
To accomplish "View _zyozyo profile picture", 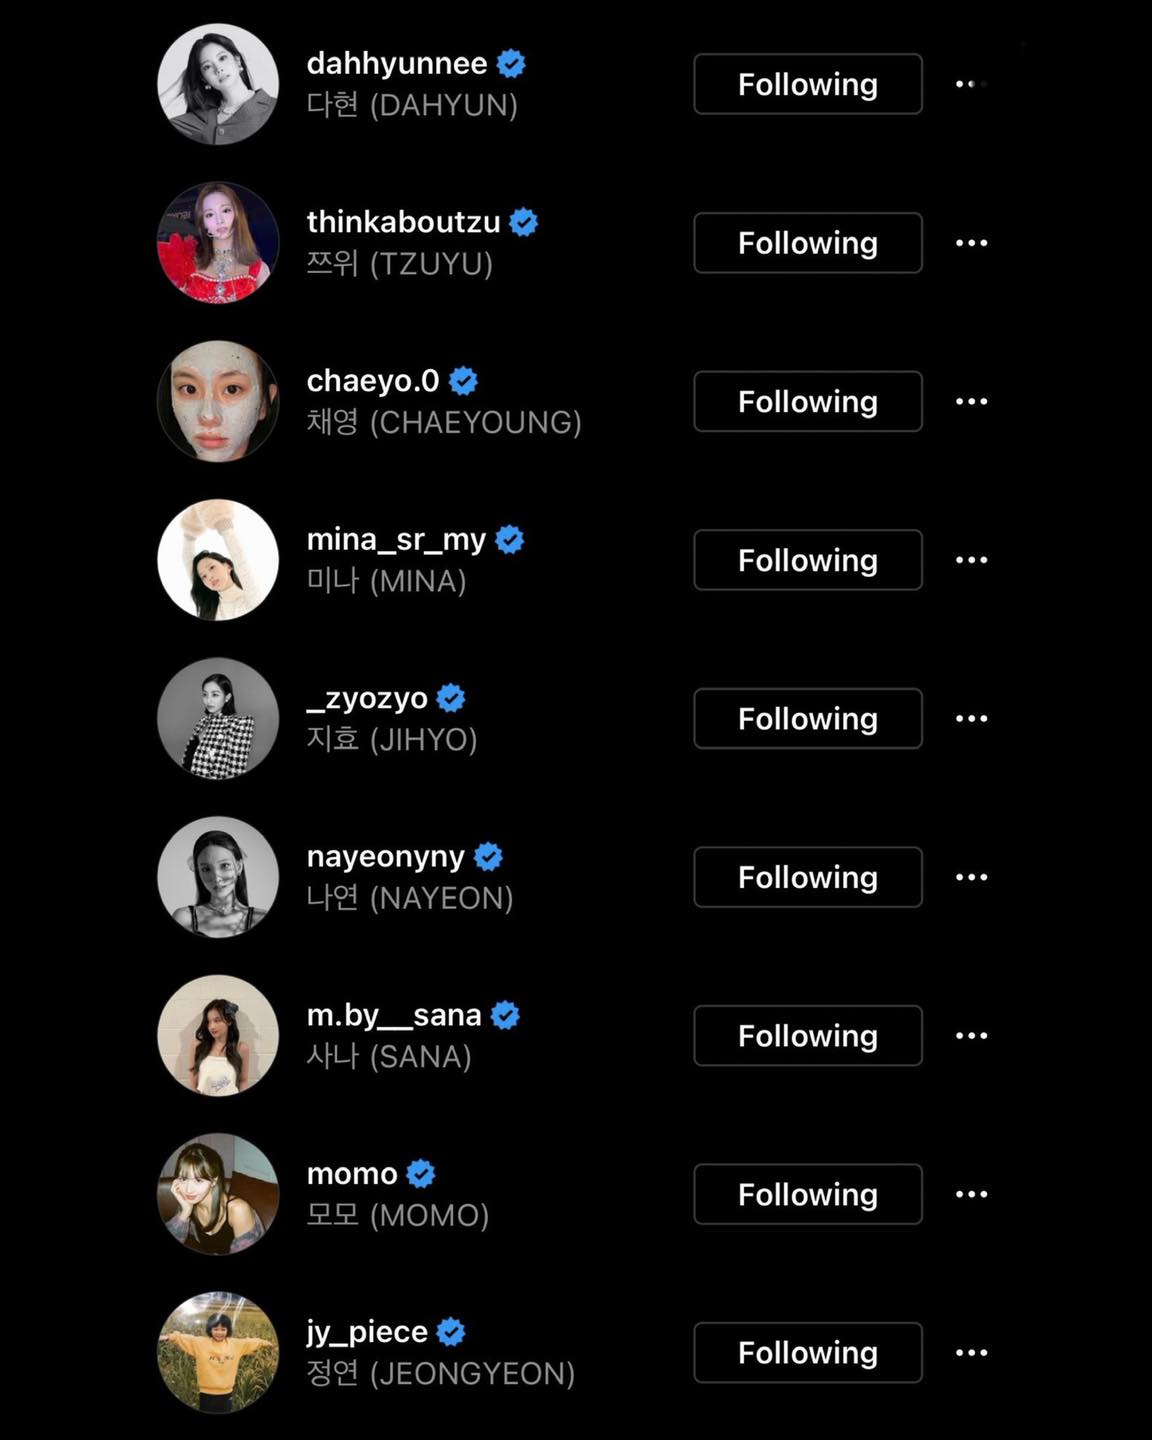I will pos(218,718).
